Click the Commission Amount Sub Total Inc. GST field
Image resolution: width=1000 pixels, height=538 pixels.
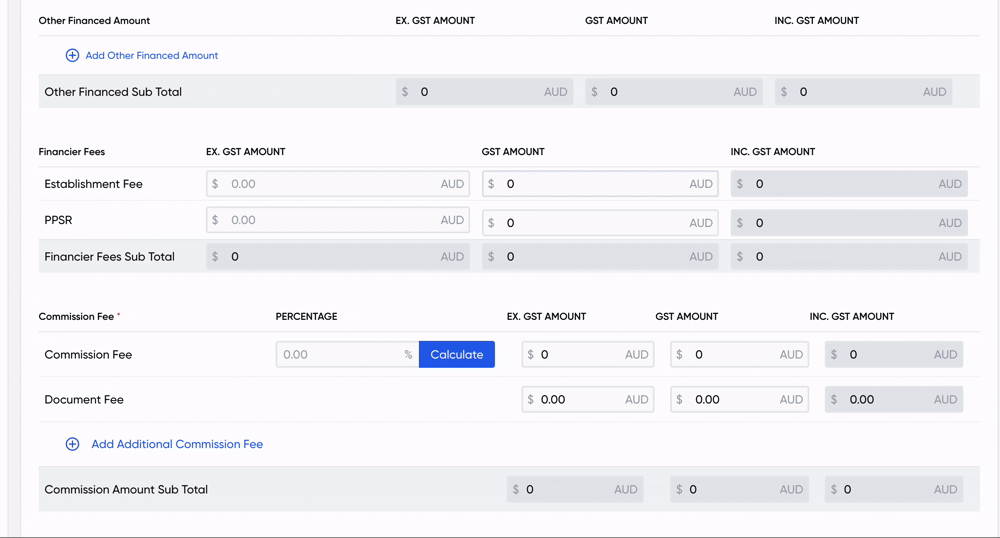[887, 490]
